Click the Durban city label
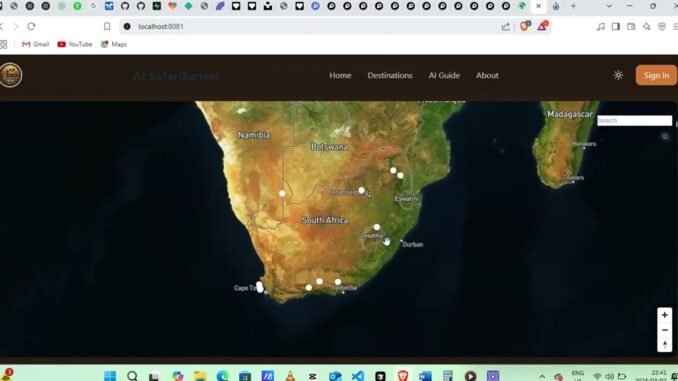Image resolution: width=678 pixels, height=381 pixels. click(413, 244)
